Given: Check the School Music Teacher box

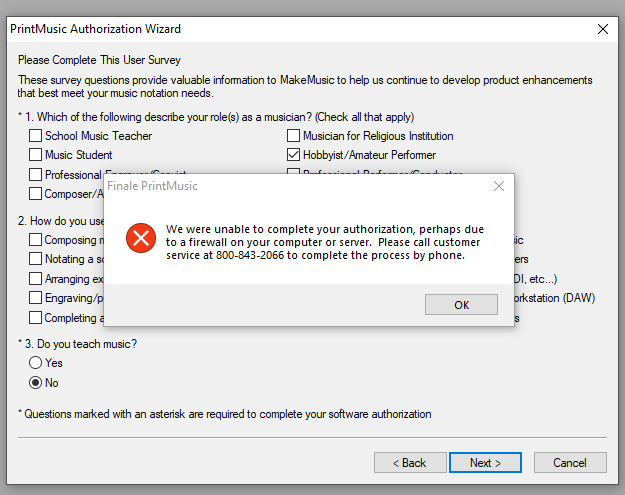Looking at the screenshot, I should coord(36,136).
